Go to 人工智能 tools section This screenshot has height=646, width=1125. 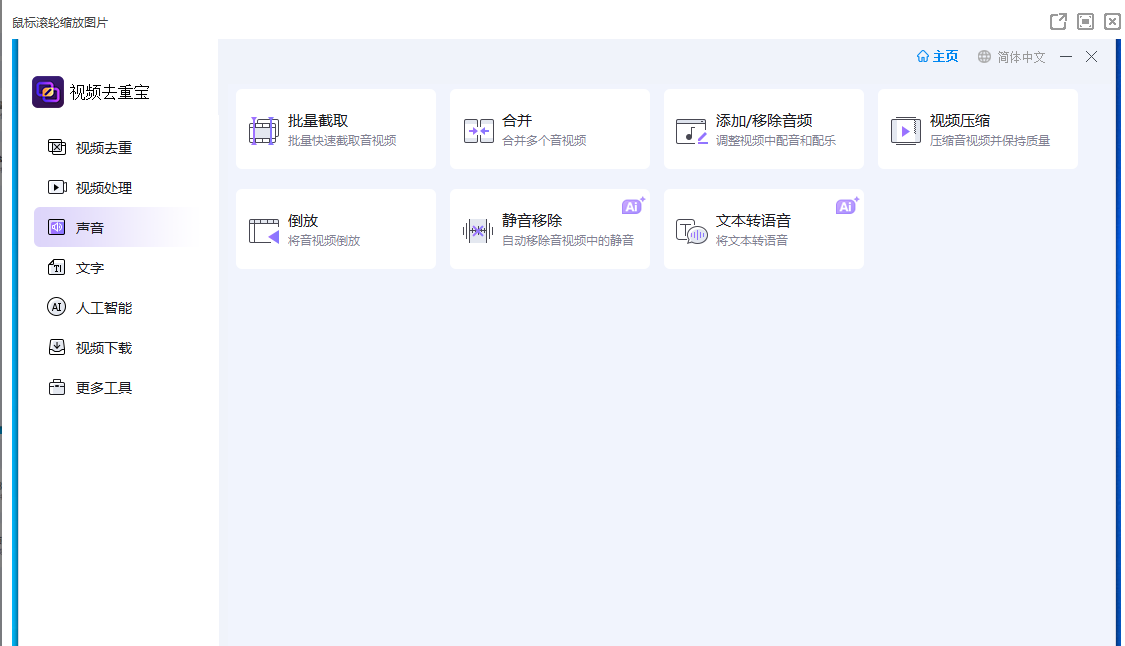pyautogui.click(x=103, y=308)
